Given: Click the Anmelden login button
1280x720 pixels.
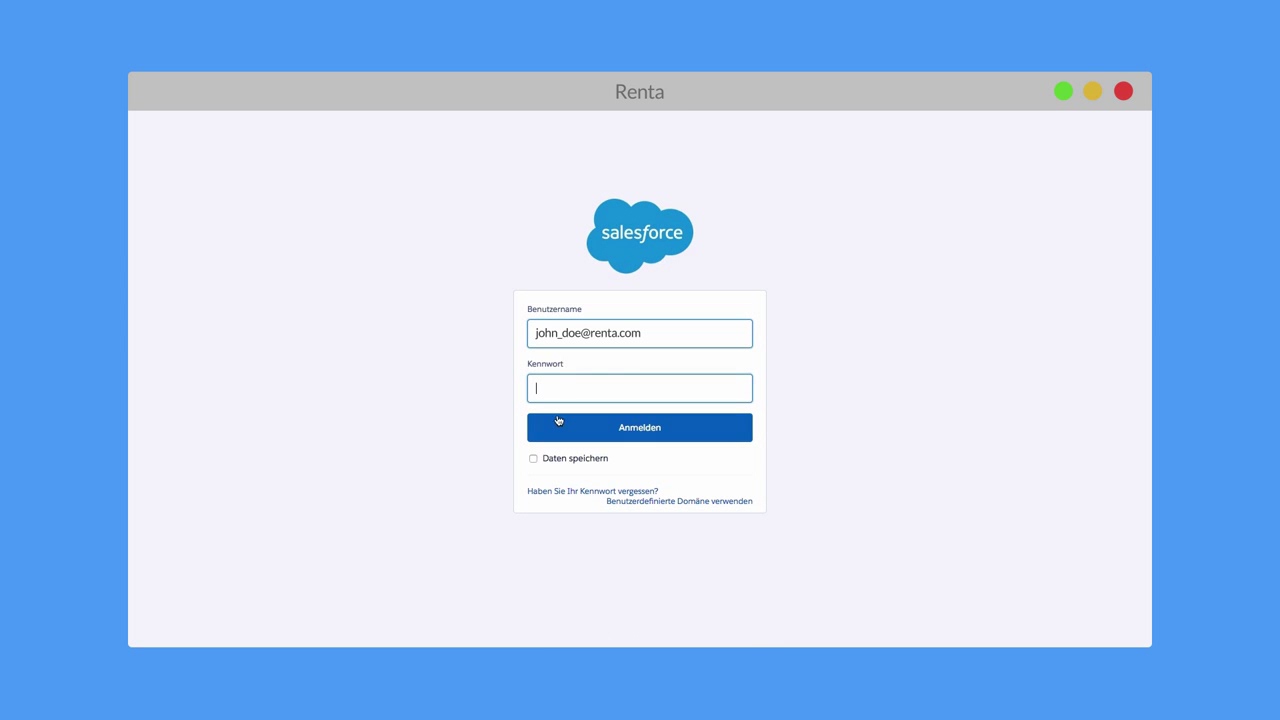Looking at the screenshot, I should [640, 428].
